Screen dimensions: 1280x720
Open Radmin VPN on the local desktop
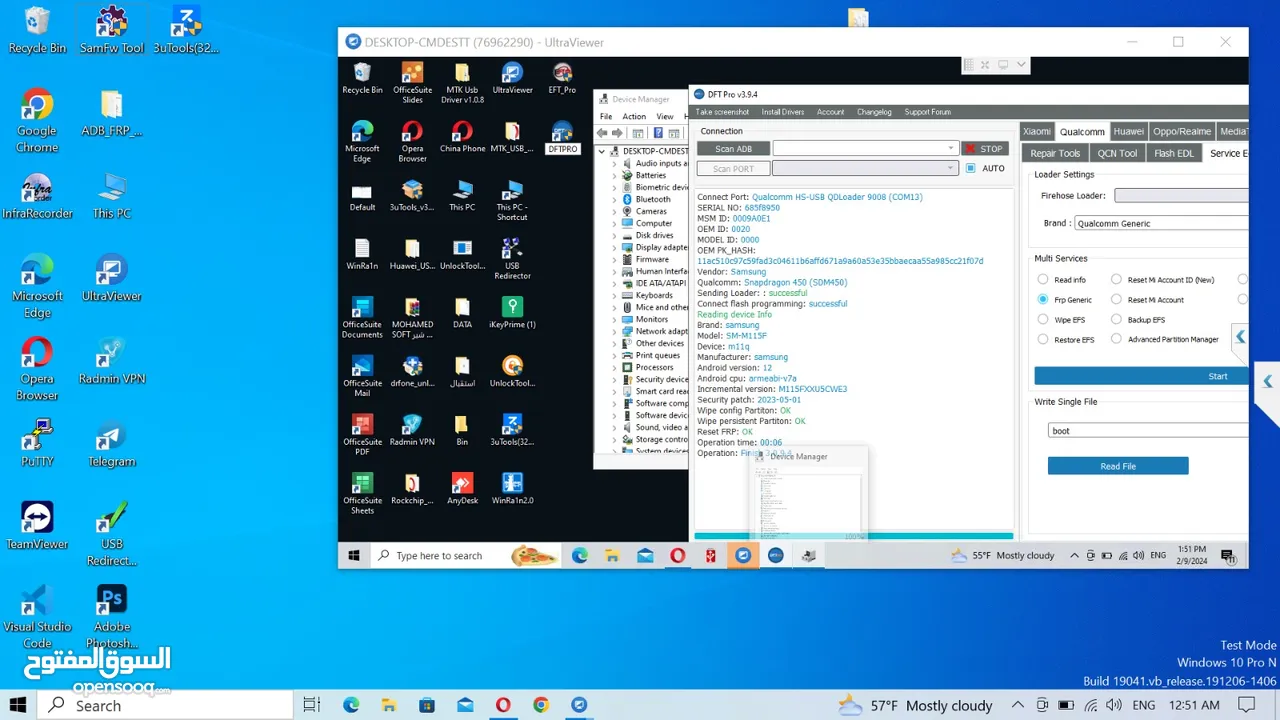pyautogui.click(x=111, y=361)
